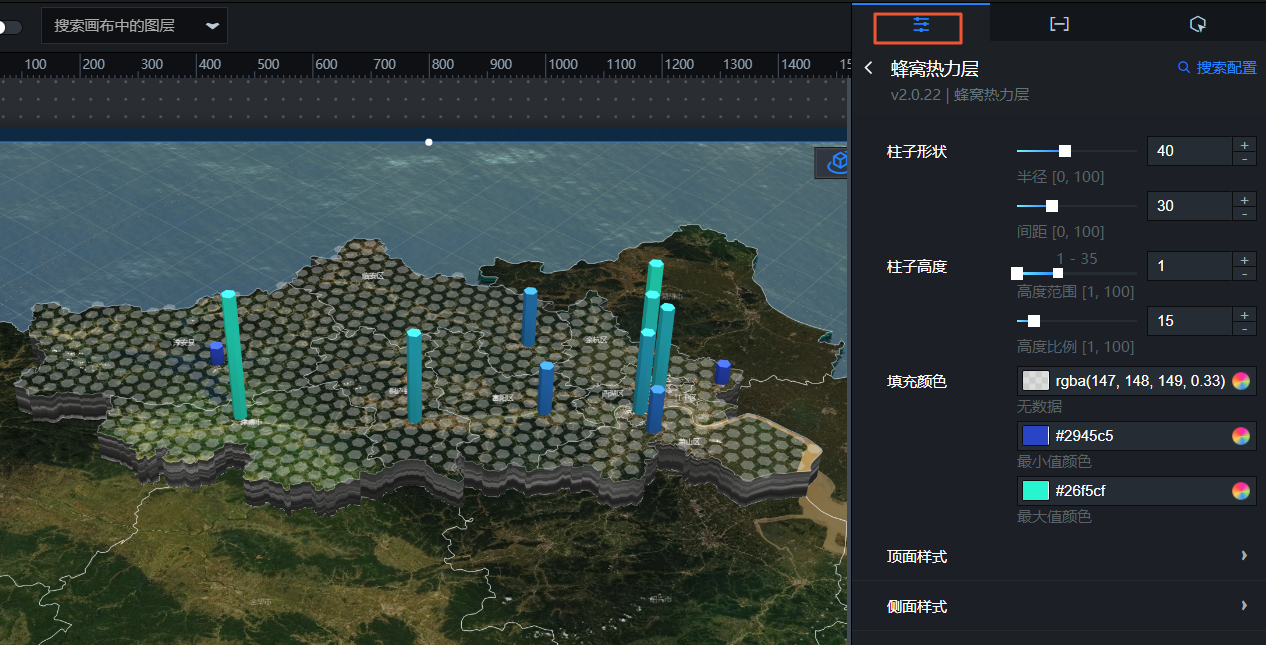This screenshot has height=645, width=1266.
Task: Increase height ratio with the plus stepper
Action: (x=1244, y=314)
